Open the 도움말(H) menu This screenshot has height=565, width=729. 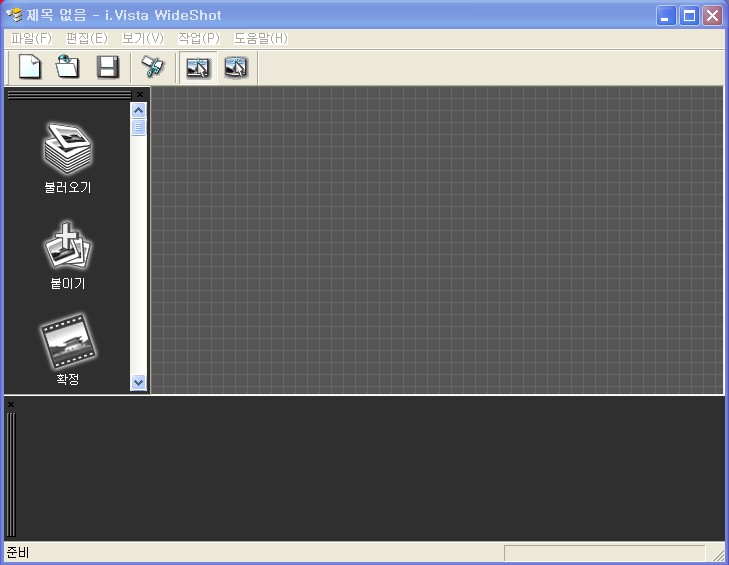261,38
